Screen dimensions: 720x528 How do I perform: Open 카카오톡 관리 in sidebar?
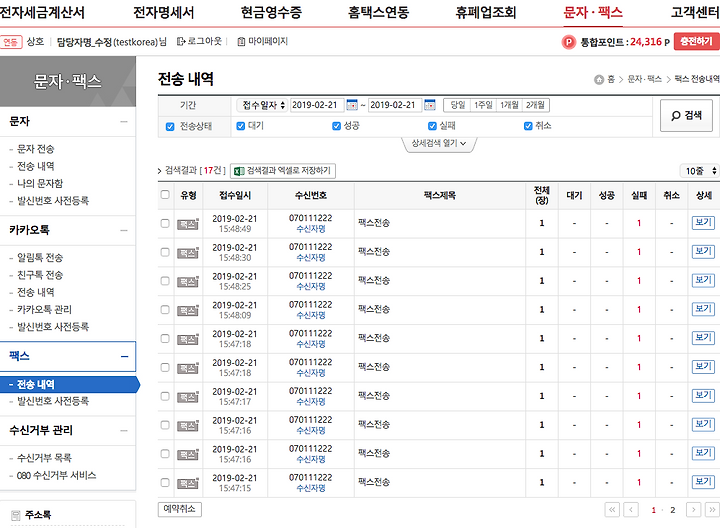coord(45,310)
